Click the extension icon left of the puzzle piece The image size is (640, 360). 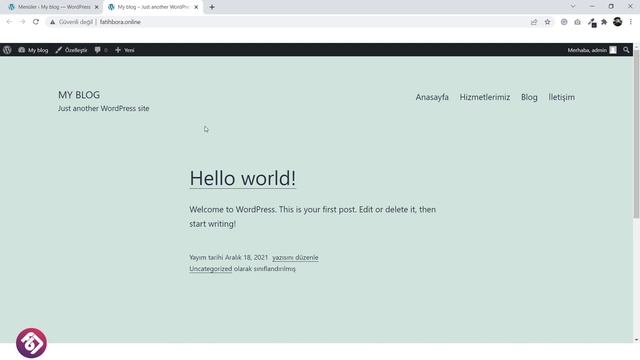(x=592, y=22)
